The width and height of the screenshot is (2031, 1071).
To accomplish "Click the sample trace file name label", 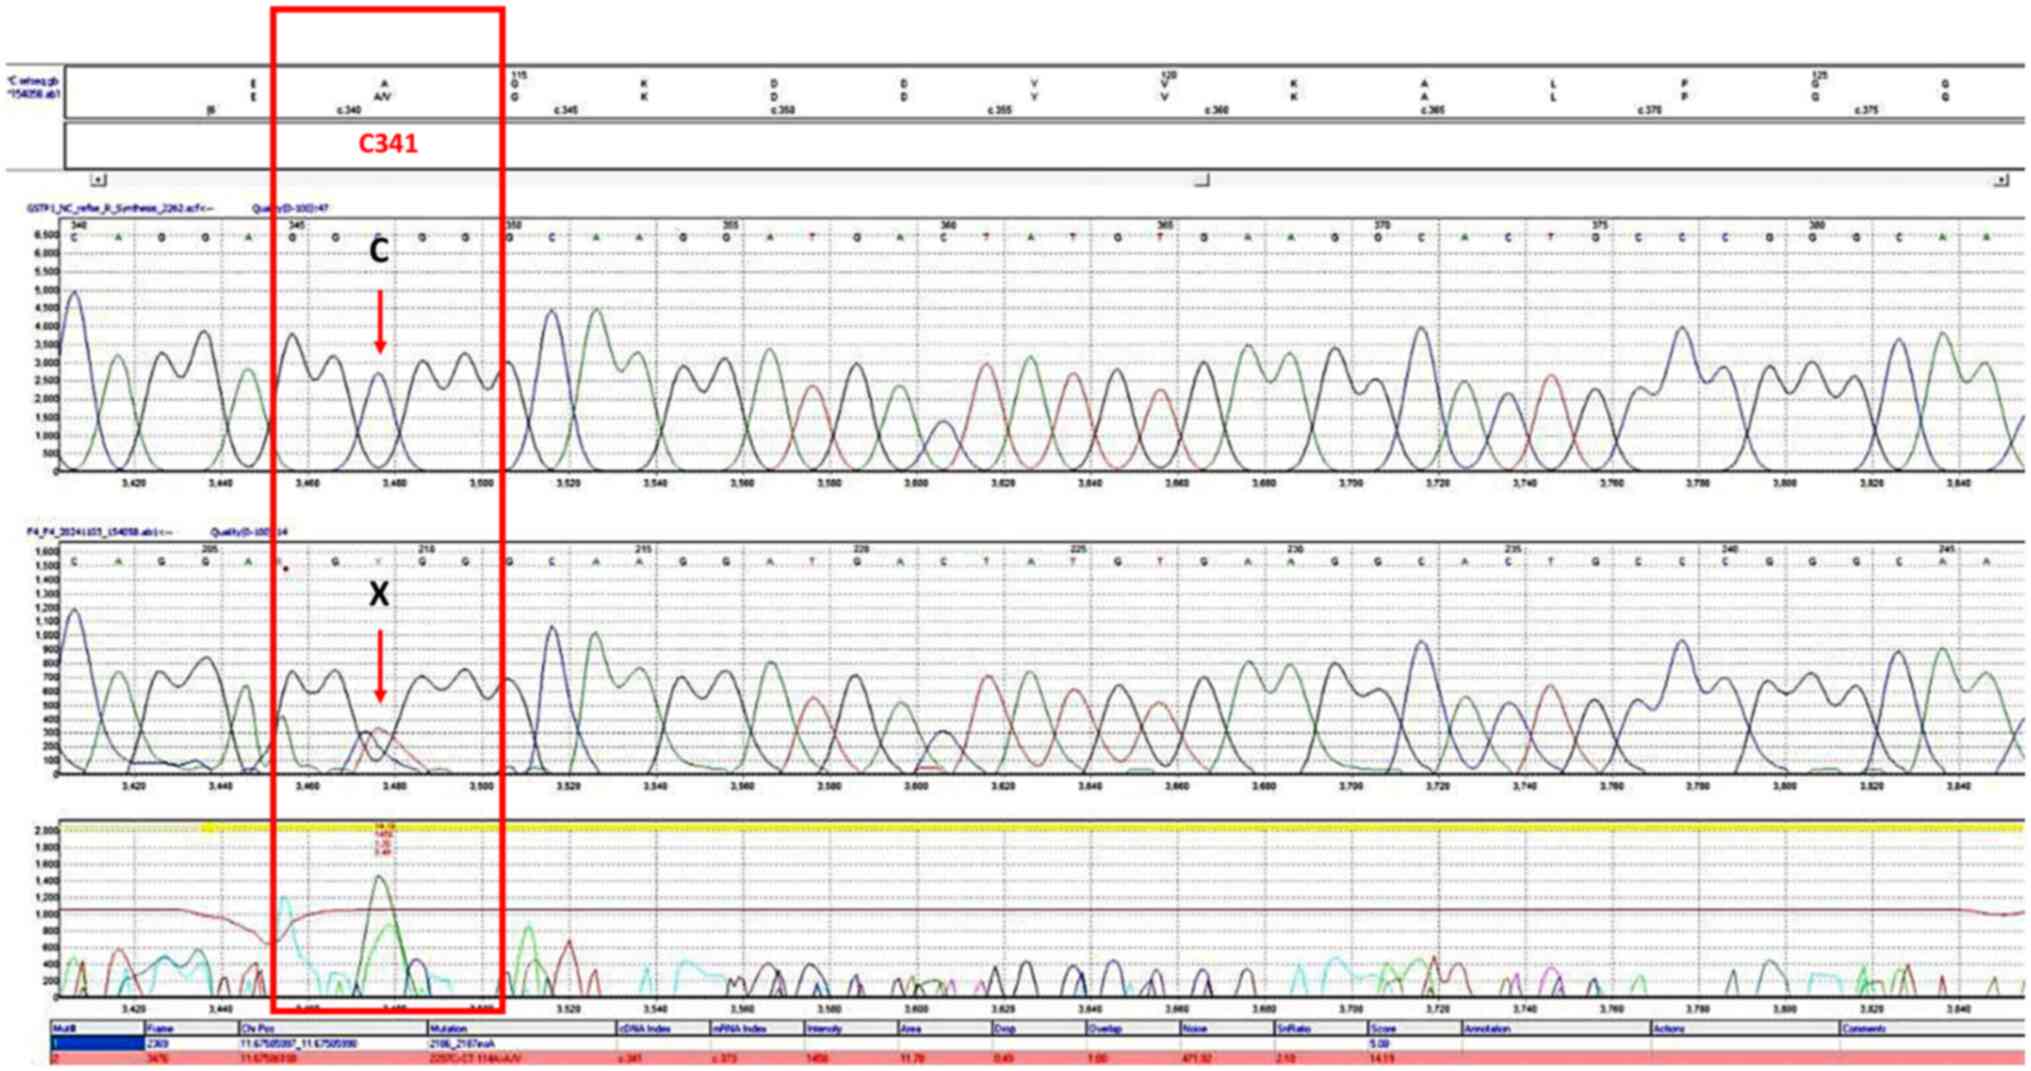I will tap(100, 532).
